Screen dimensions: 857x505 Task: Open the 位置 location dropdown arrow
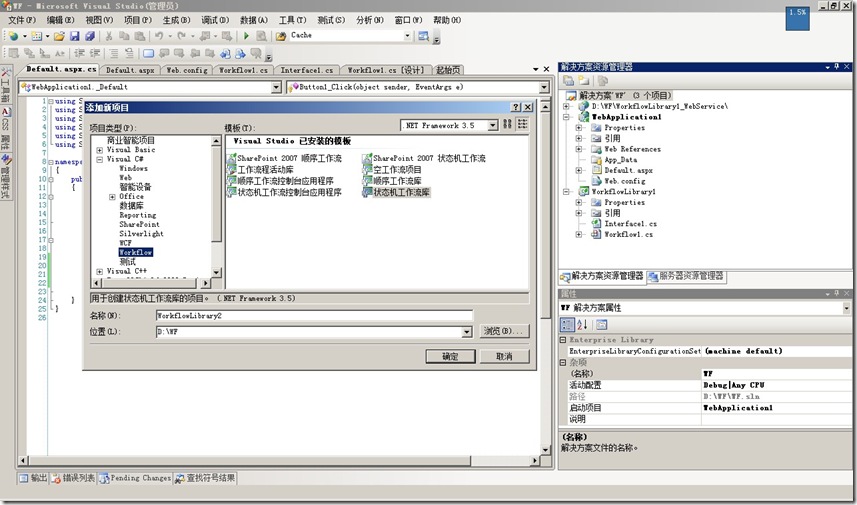click(467, 332)
